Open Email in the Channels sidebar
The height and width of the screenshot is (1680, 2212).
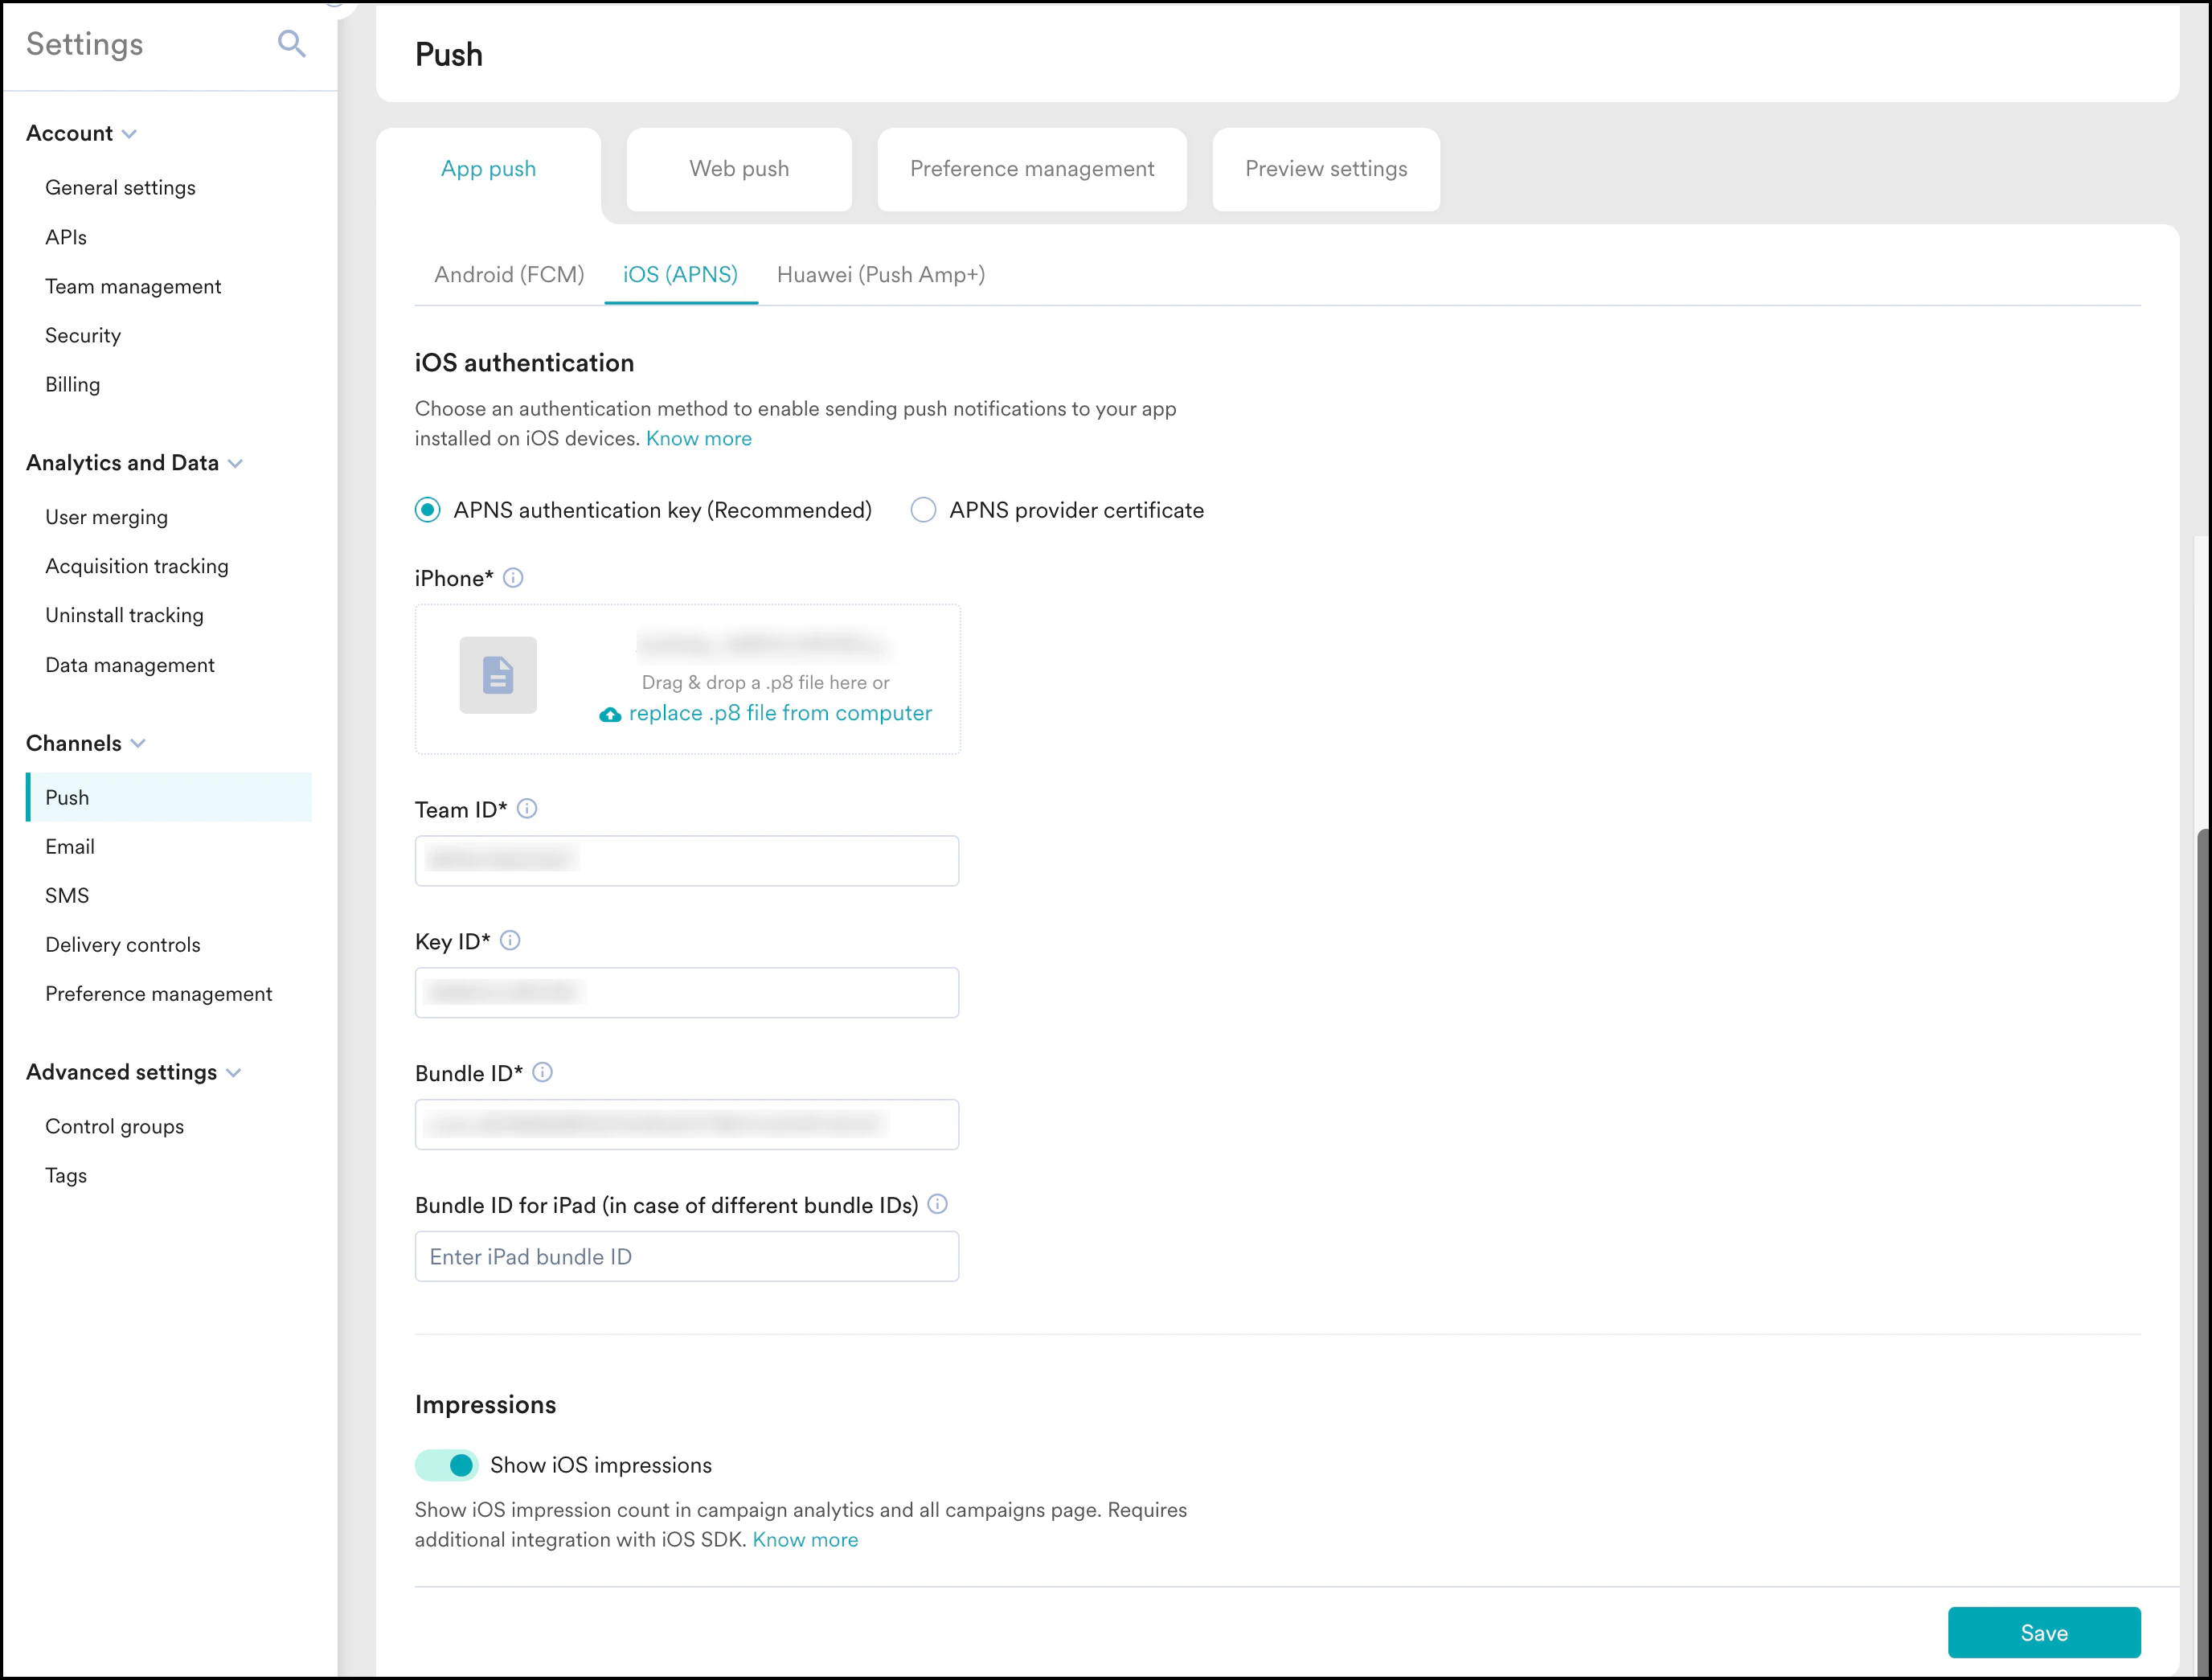[70, 846]
